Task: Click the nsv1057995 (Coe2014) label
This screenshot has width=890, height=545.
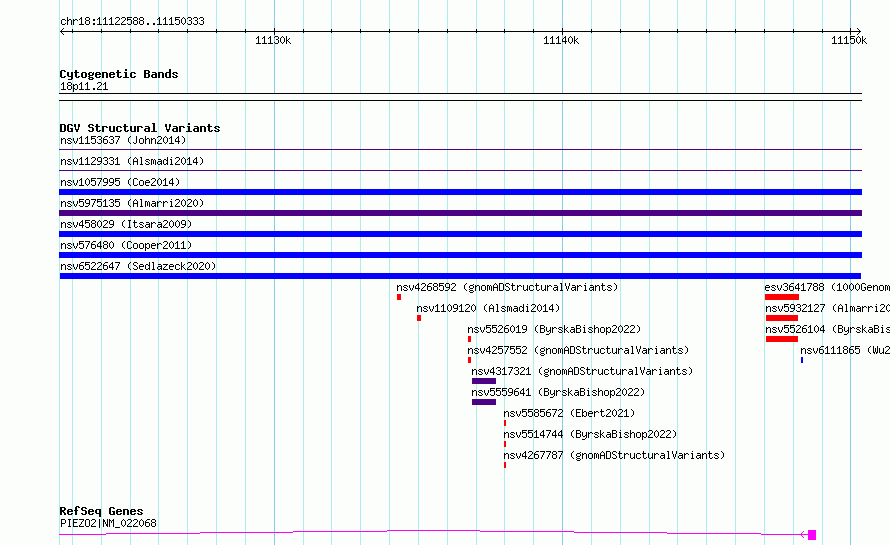Action: [x=120, y=182]
